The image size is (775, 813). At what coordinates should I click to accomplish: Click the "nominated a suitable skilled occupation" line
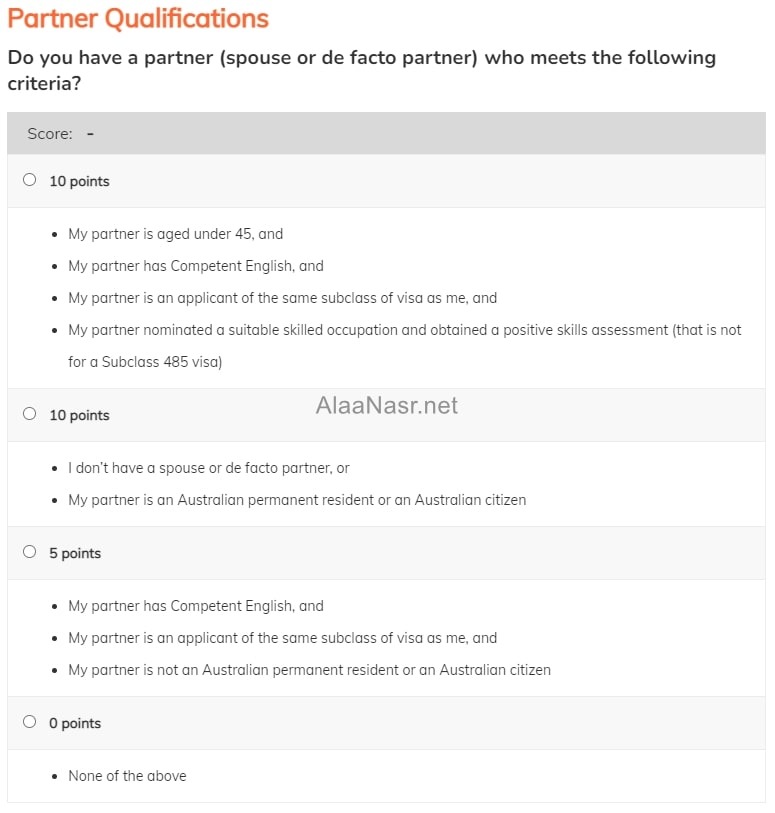pos(404,329)
